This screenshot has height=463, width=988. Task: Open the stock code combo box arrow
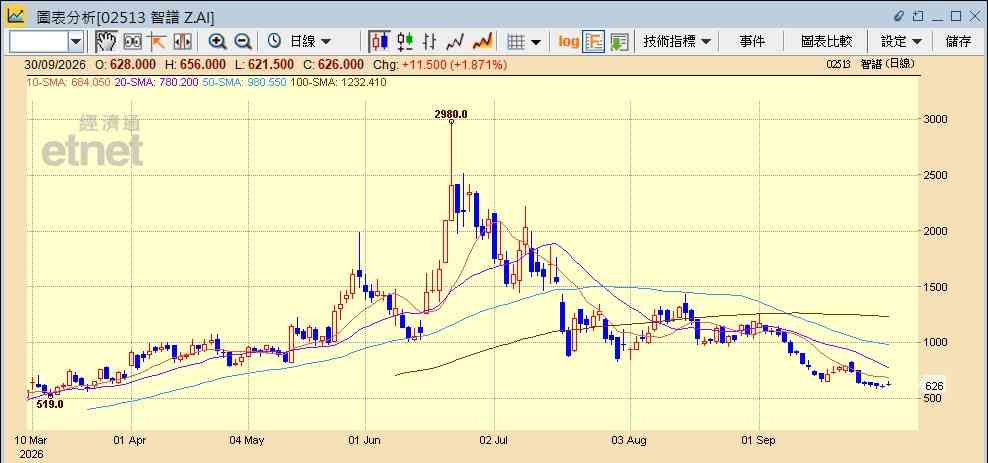(76, 42)
